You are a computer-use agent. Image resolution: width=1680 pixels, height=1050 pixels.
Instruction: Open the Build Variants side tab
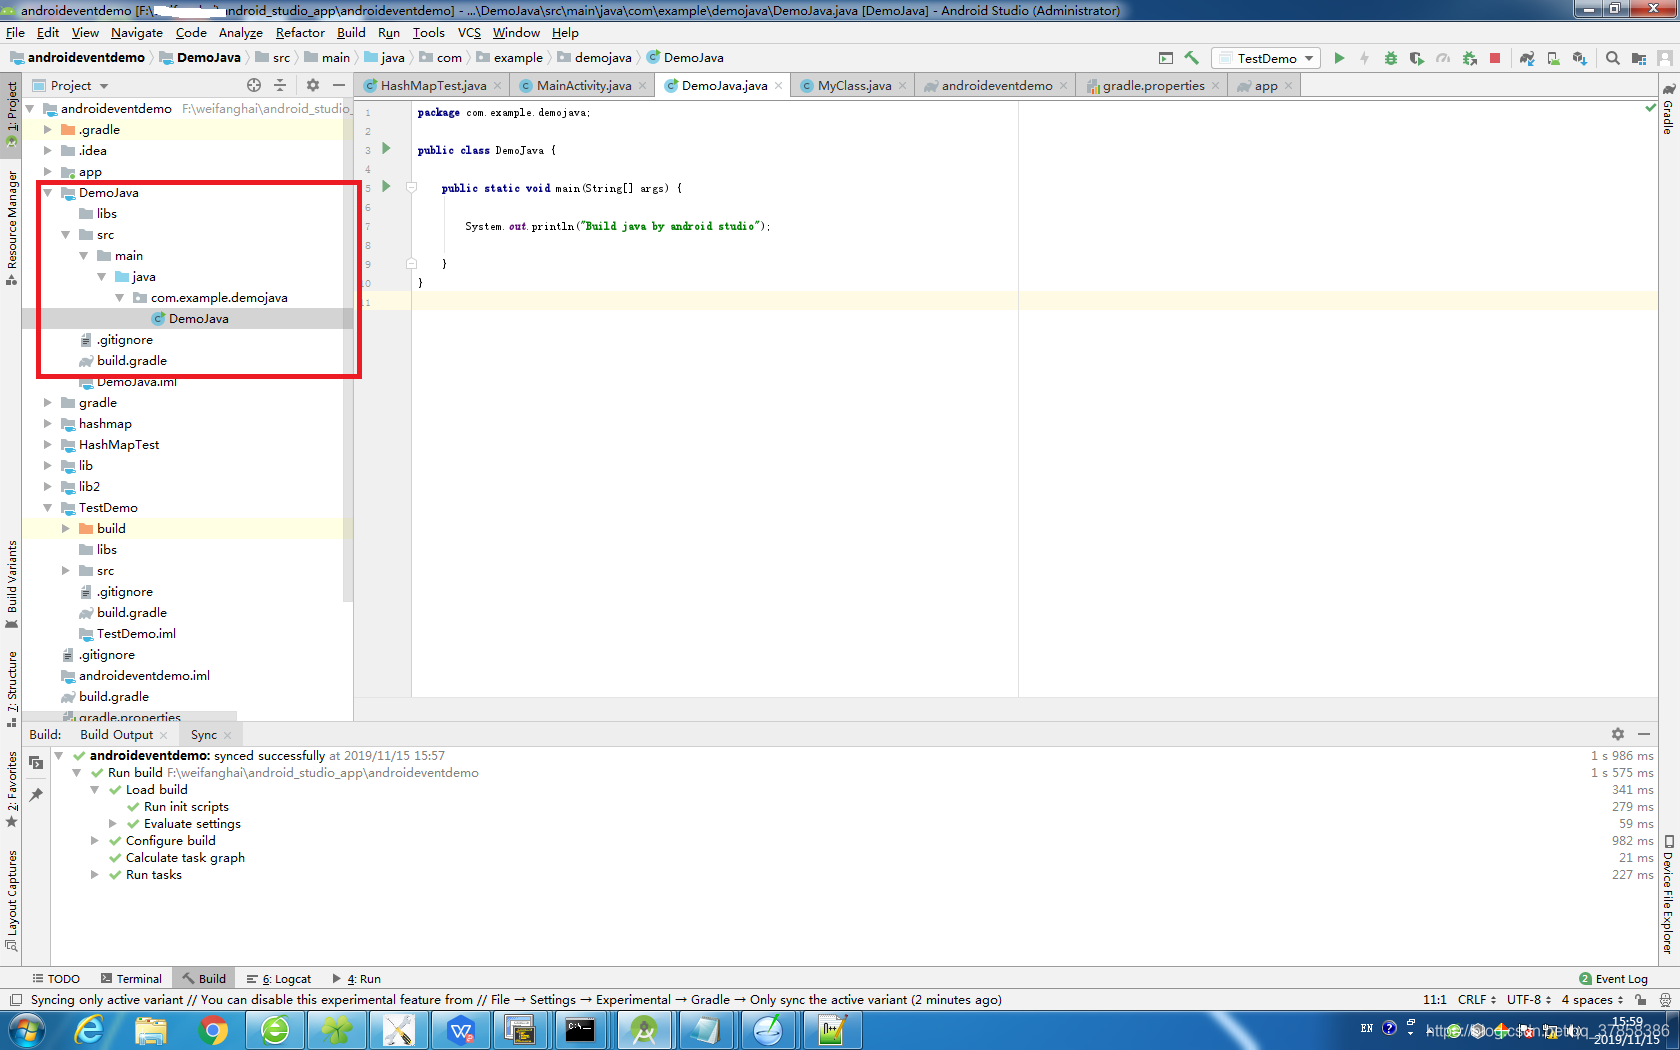[12, 585]
